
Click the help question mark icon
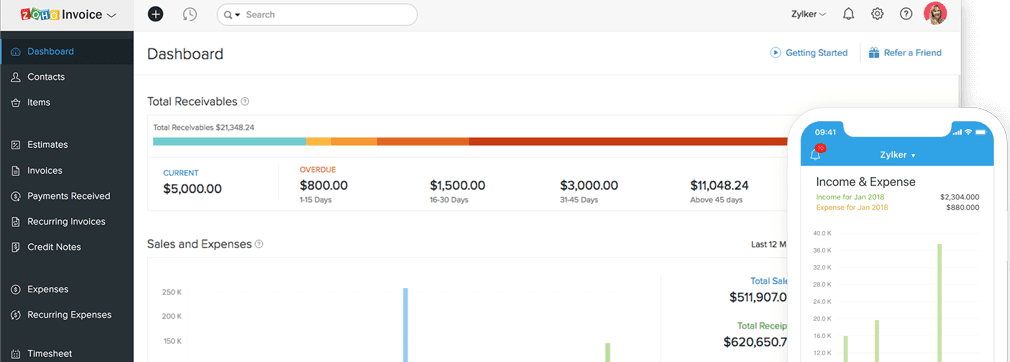click(x=906, y=14)
